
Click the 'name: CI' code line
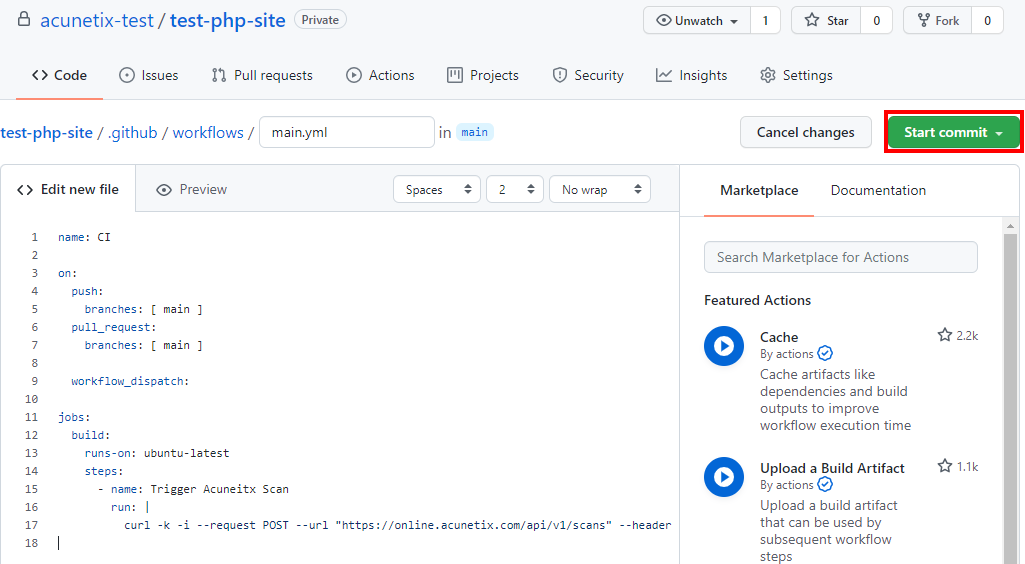(84, 237)
